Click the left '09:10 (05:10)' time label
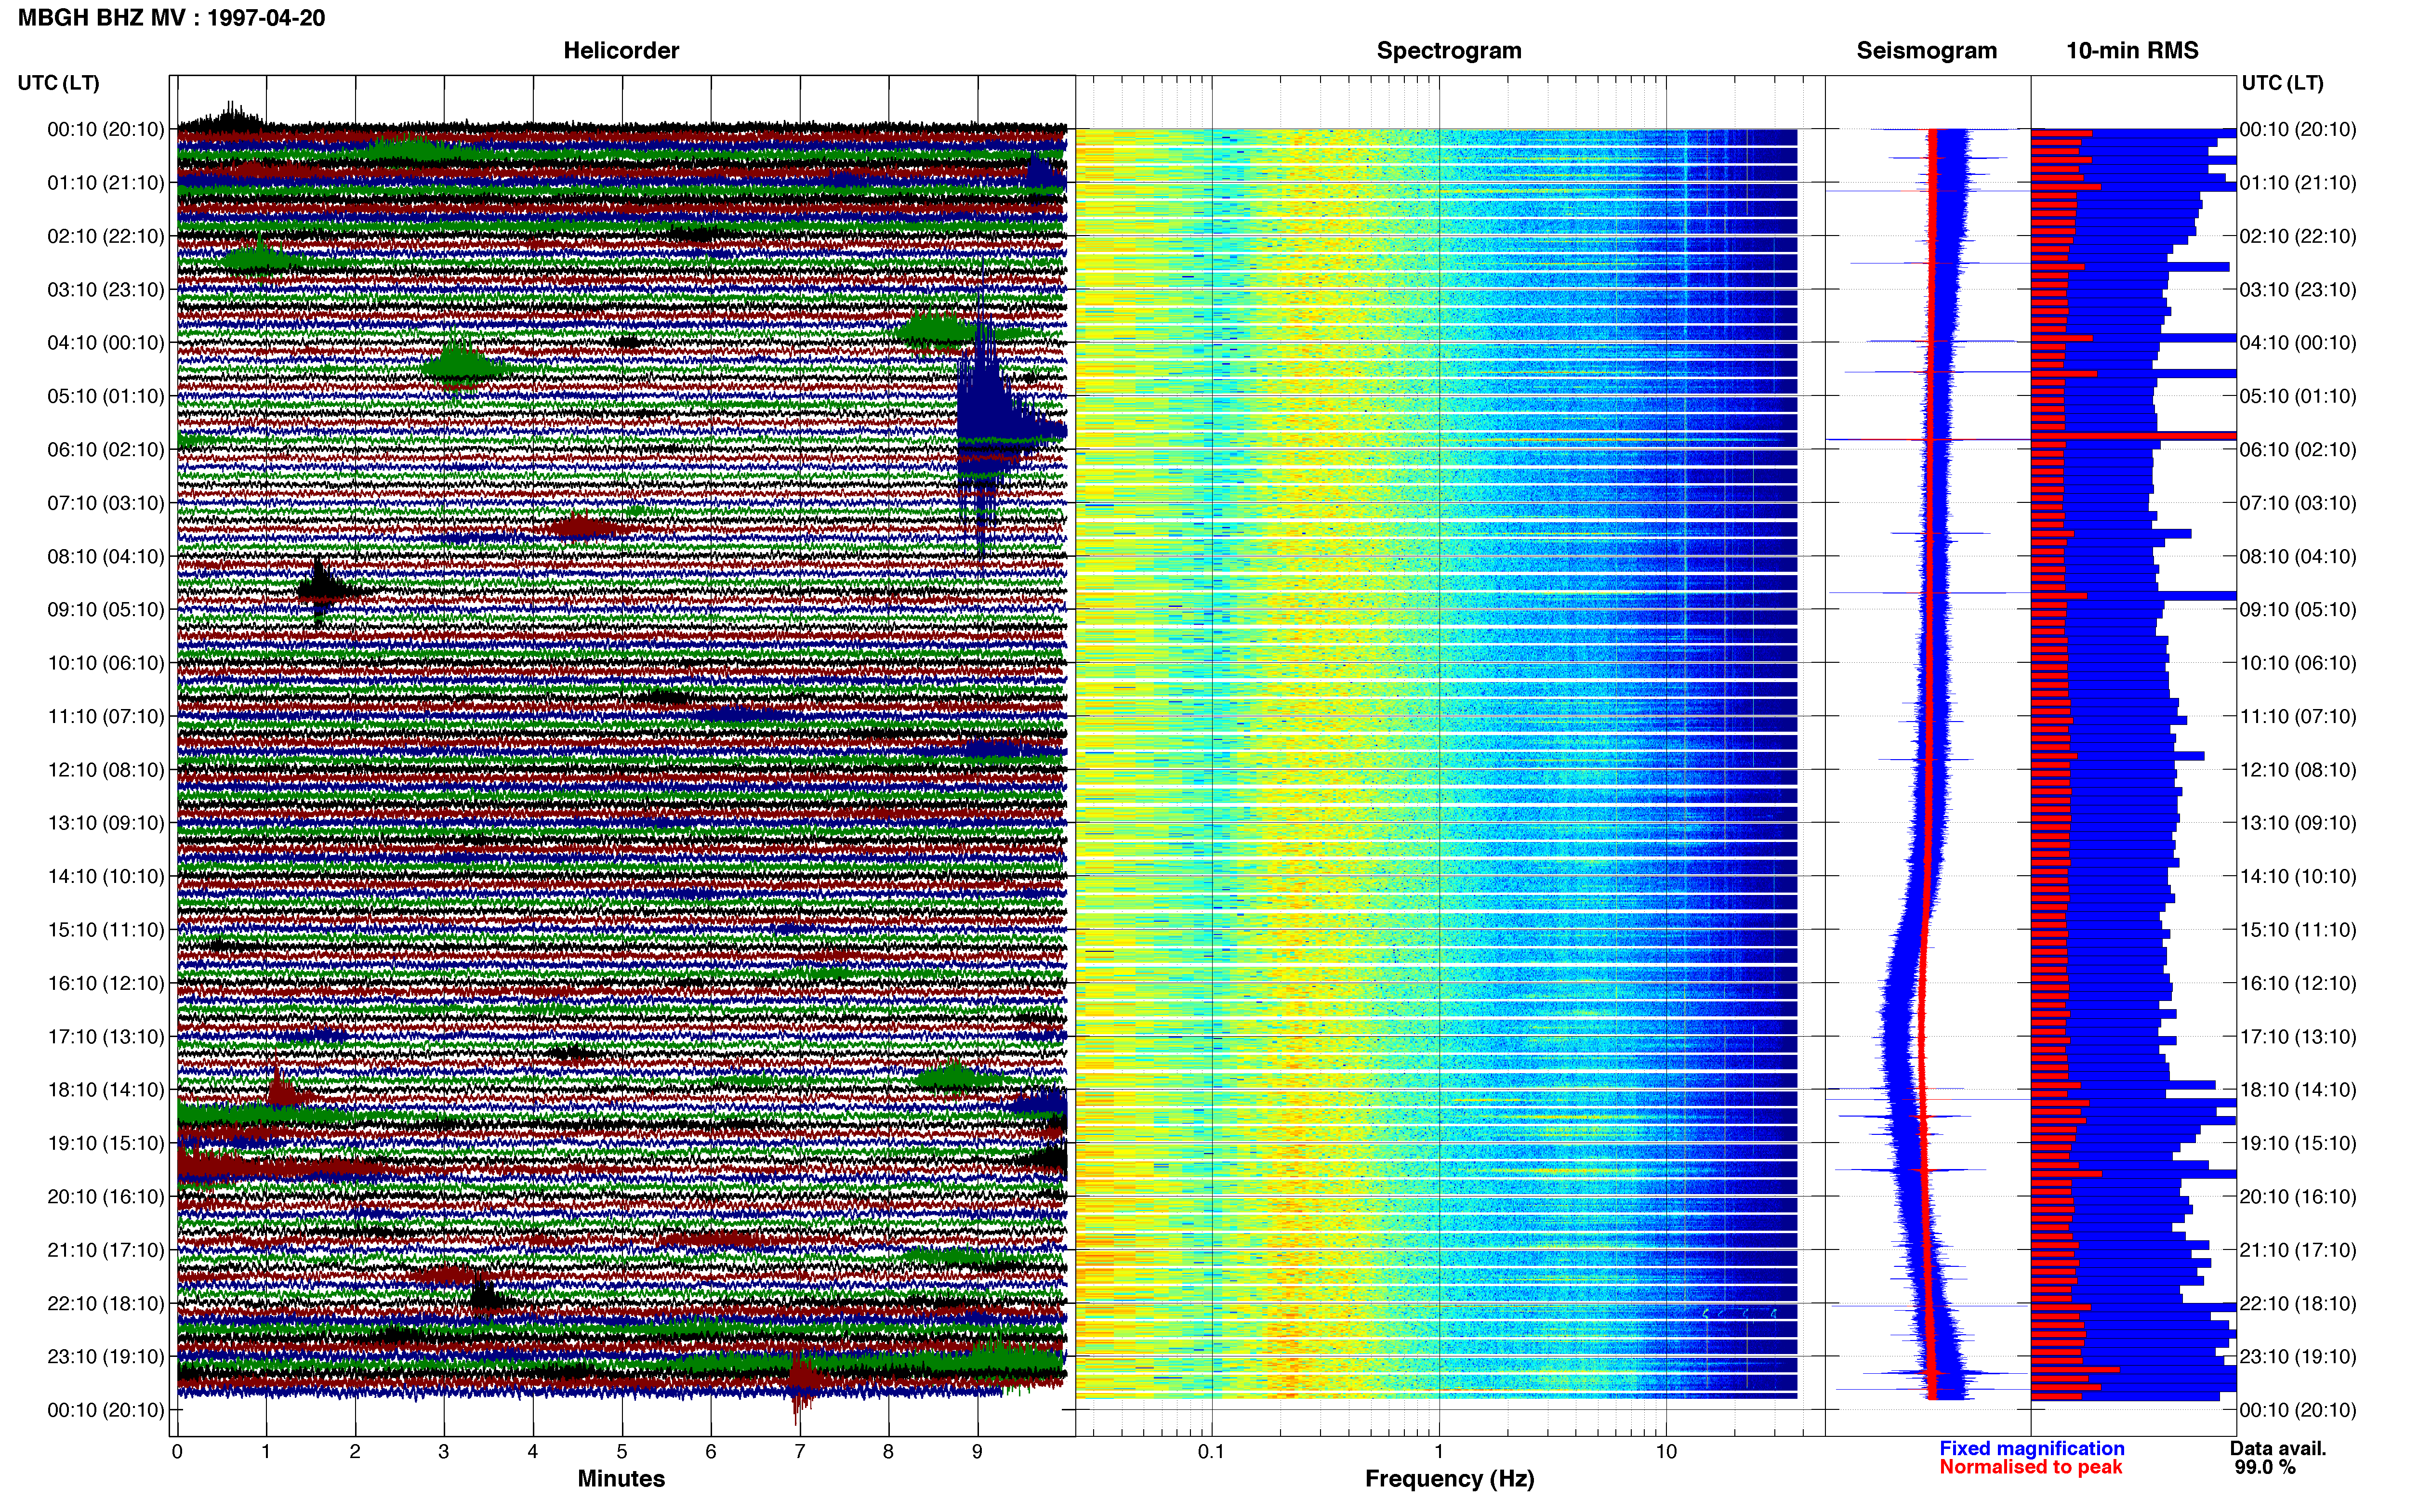Image resolution: width=2418 pixels, height=1512 pixels. (106, 610)
